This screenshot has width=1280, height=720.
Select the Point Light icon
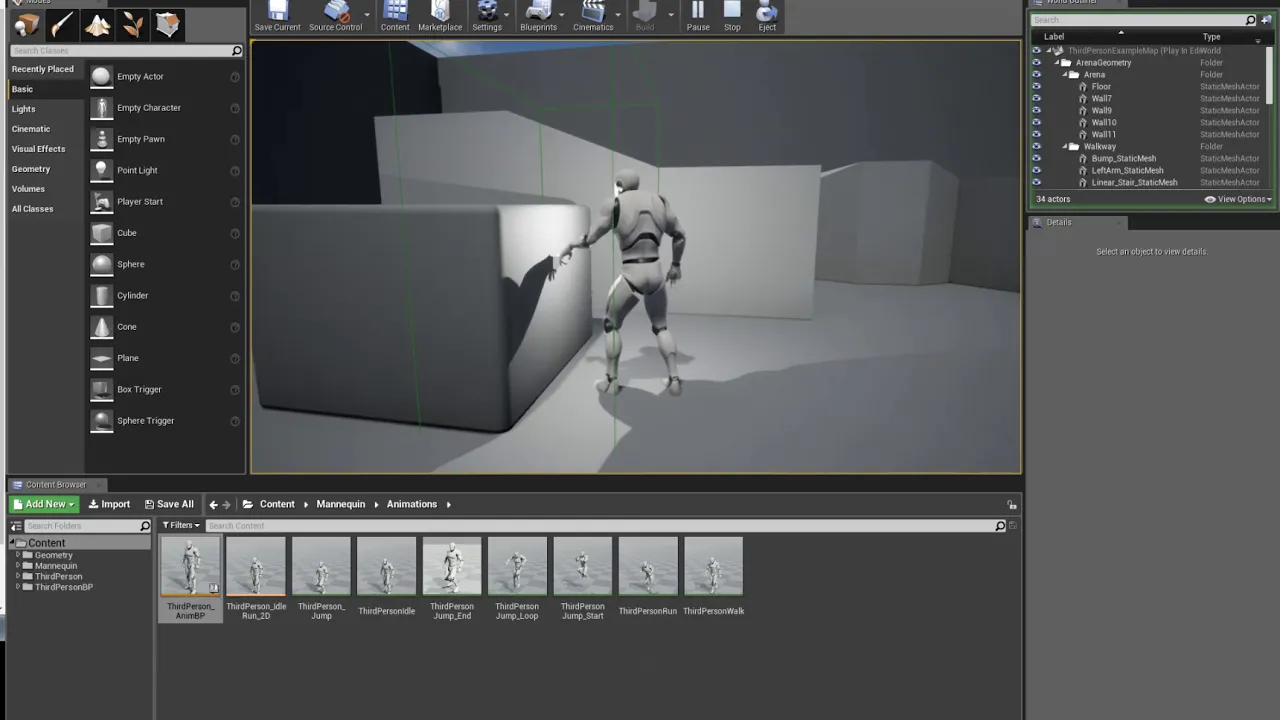101,171
